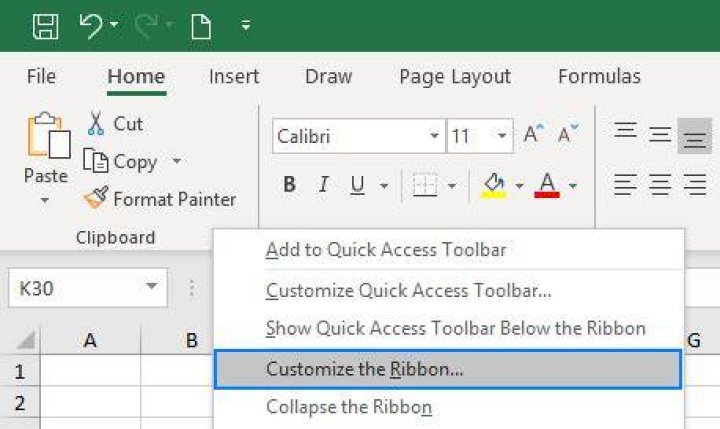Click Align Right icon
720x429 pixels.
[694, 185]
